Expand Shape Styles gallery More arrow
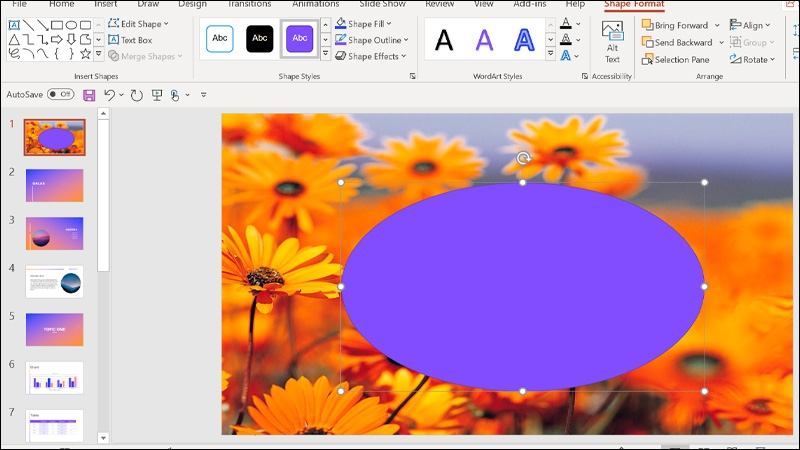The height and width of the screenshot is (450, 800). click(x=325, y=53)
